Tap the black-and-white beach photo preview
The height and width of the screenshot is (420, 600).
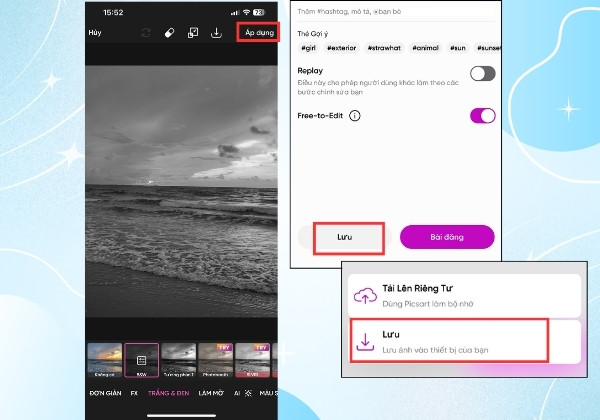pos(181,191)
